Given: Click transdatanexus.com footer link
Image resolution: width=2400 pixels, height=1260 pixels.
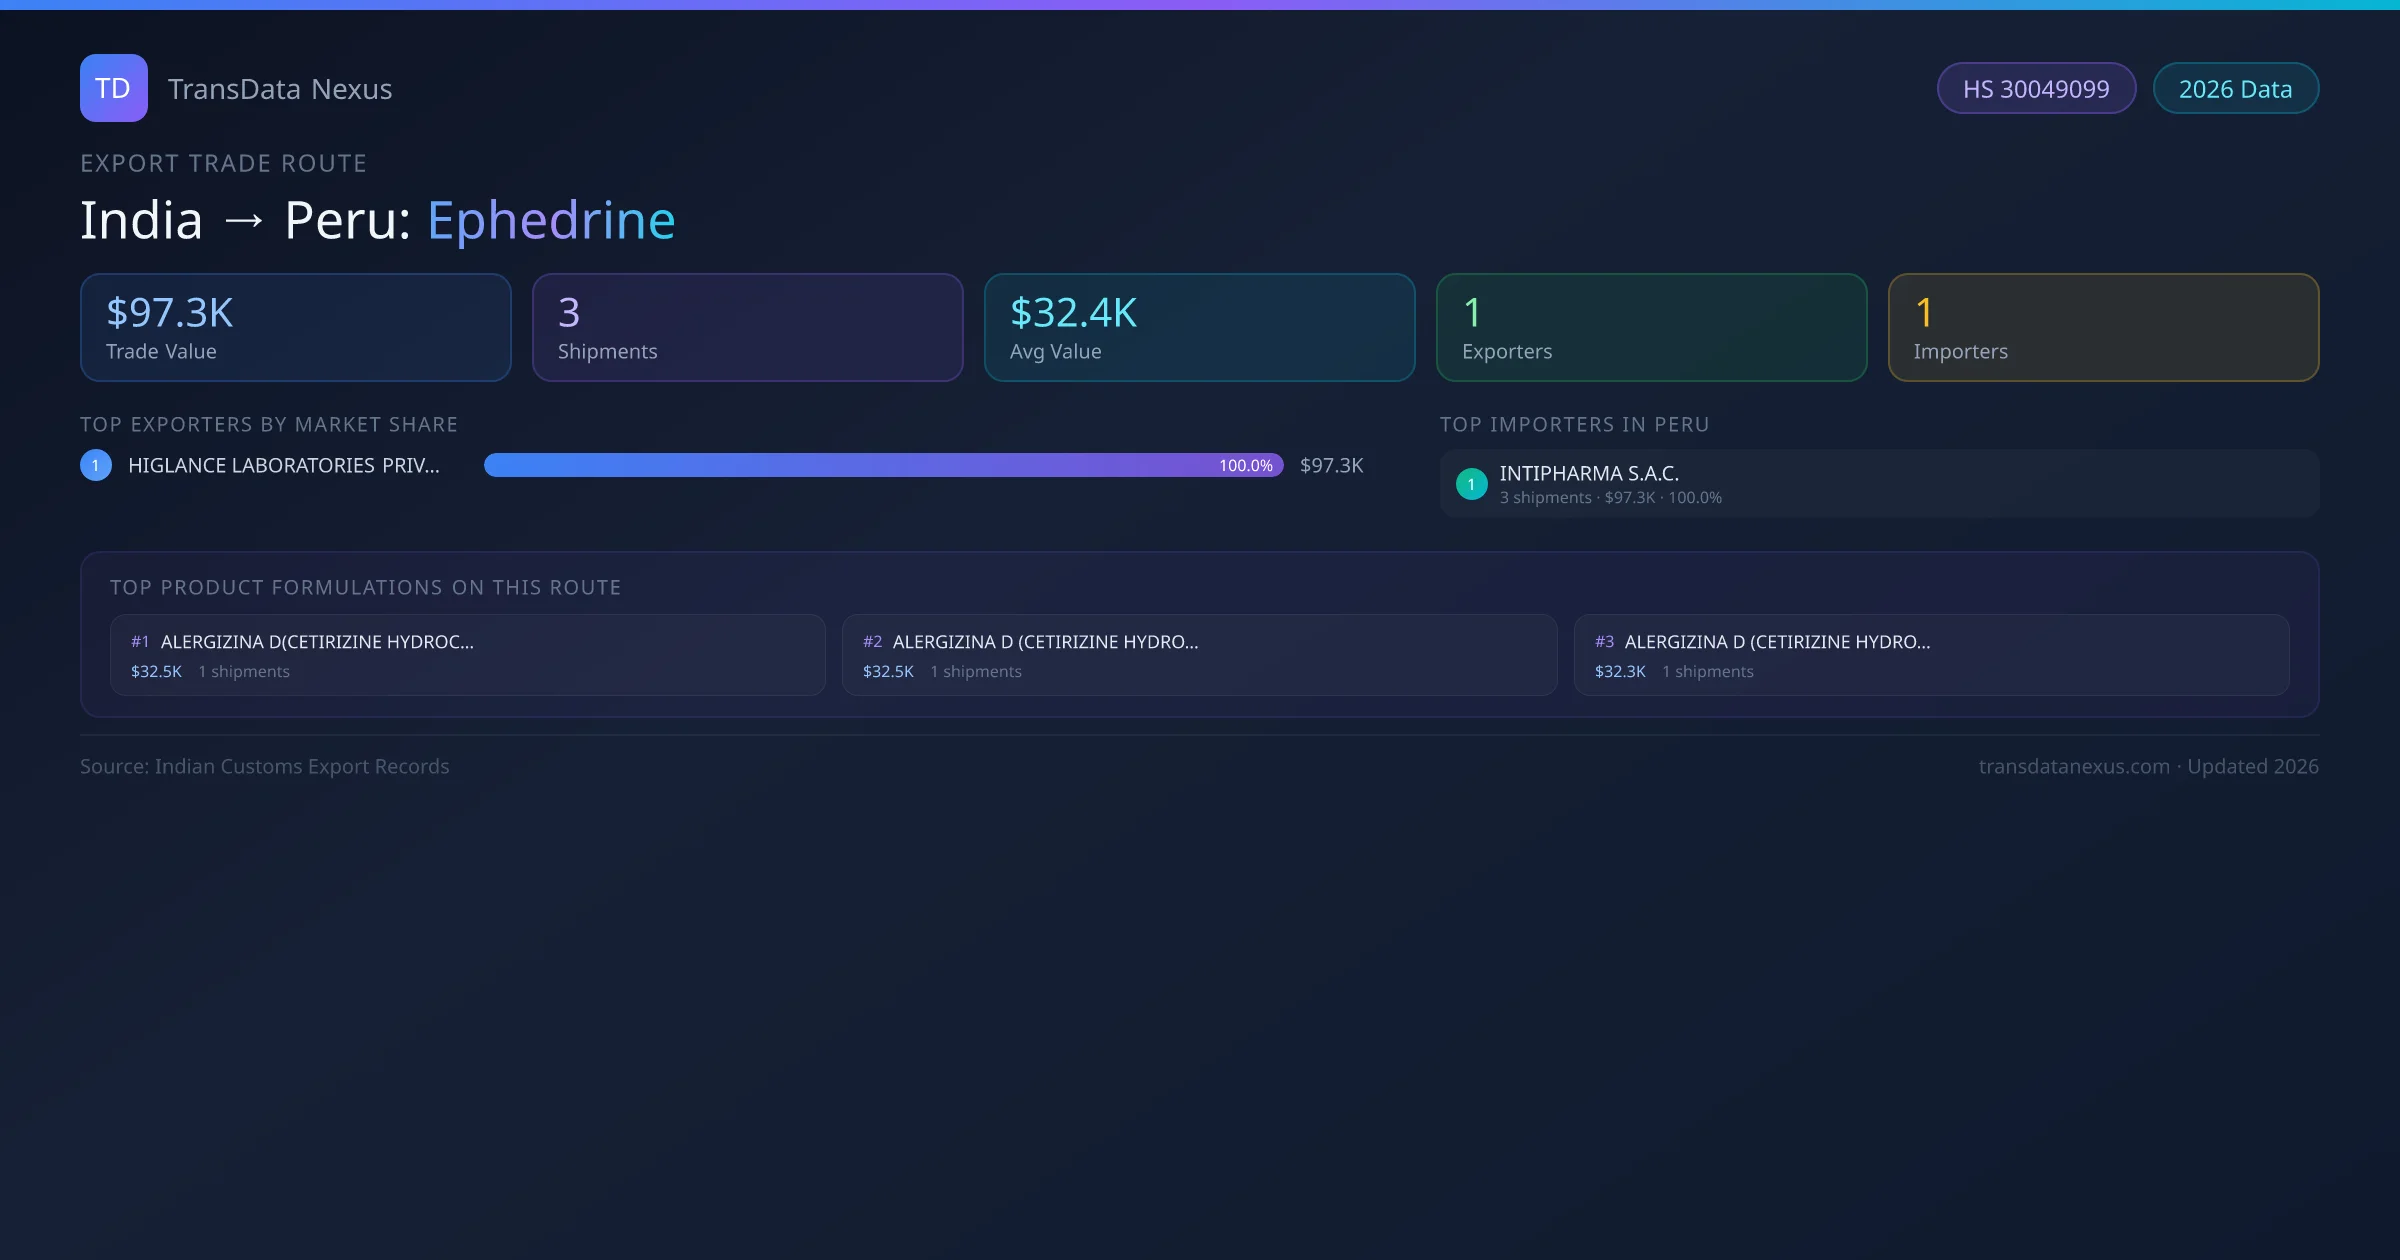Looking at the screenshot, I should (2074, 767).
